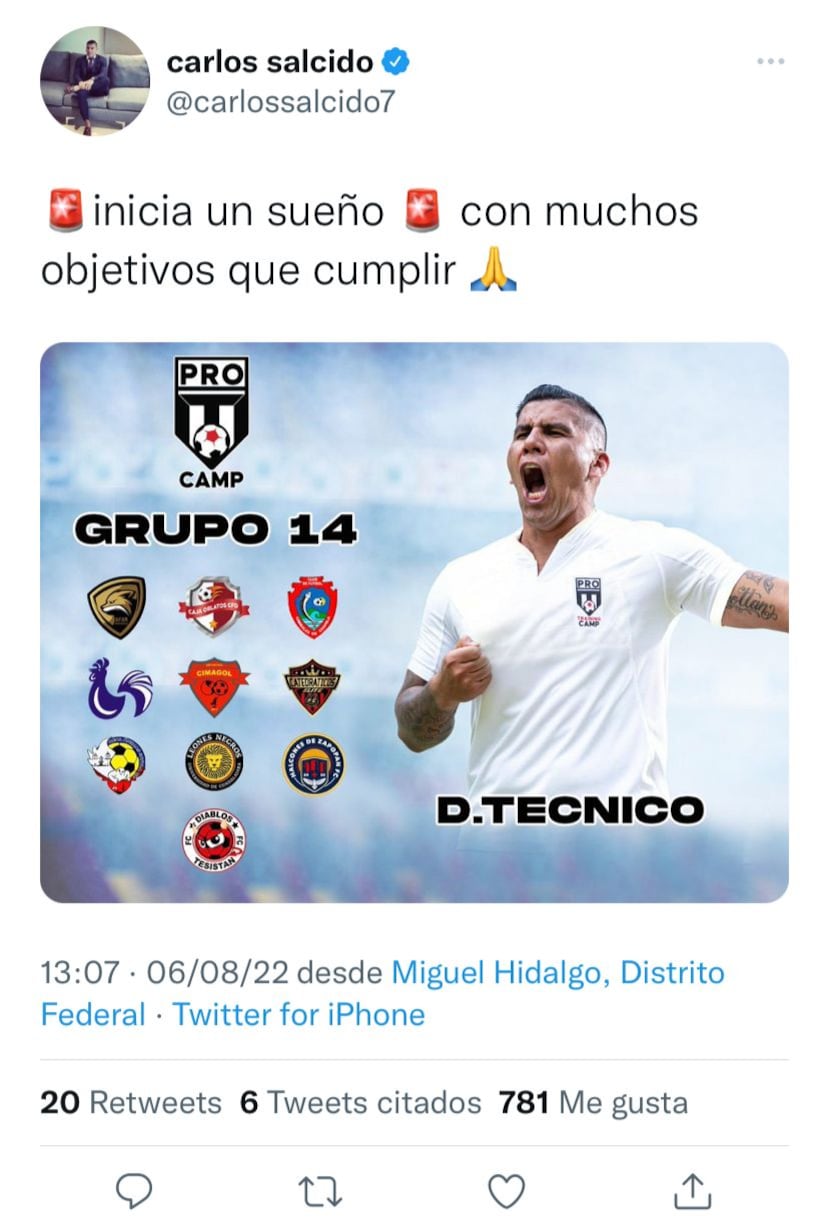Open the three-dot tweet options menu
The height and width of the screenshot is (1227, 829).
771,62
